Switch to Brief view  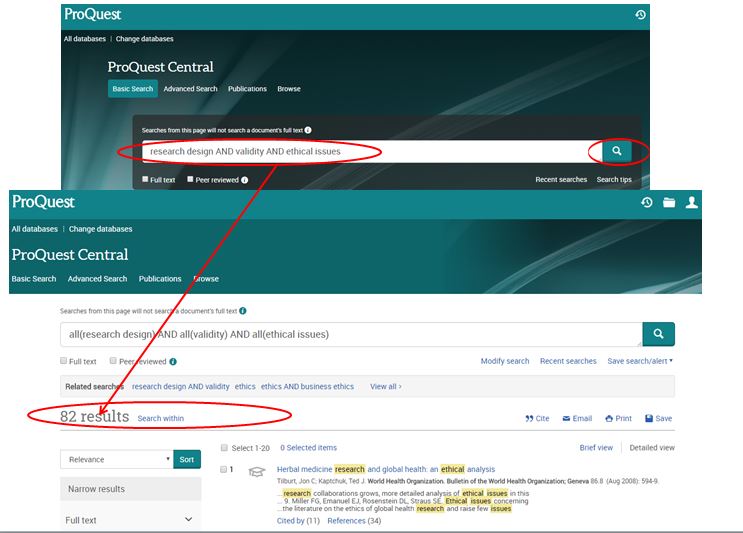(596, 448)
